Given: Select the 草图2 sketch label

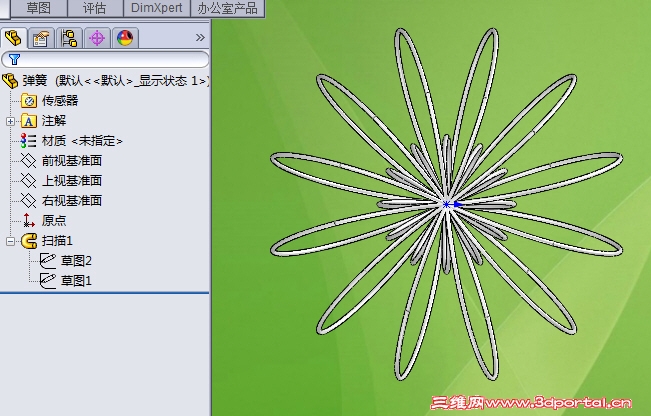Looking at the screenshot, I should [x=76, y=261].
